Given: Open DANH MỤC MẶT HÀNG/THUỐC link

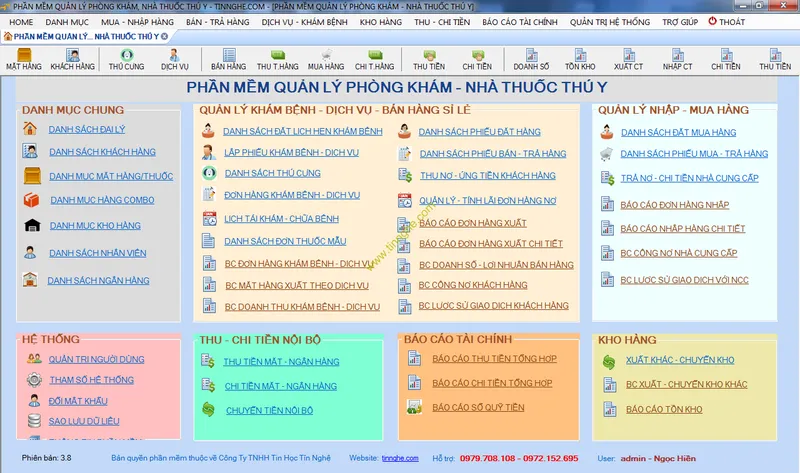Looking at the screenshot, I should [111, 176].
